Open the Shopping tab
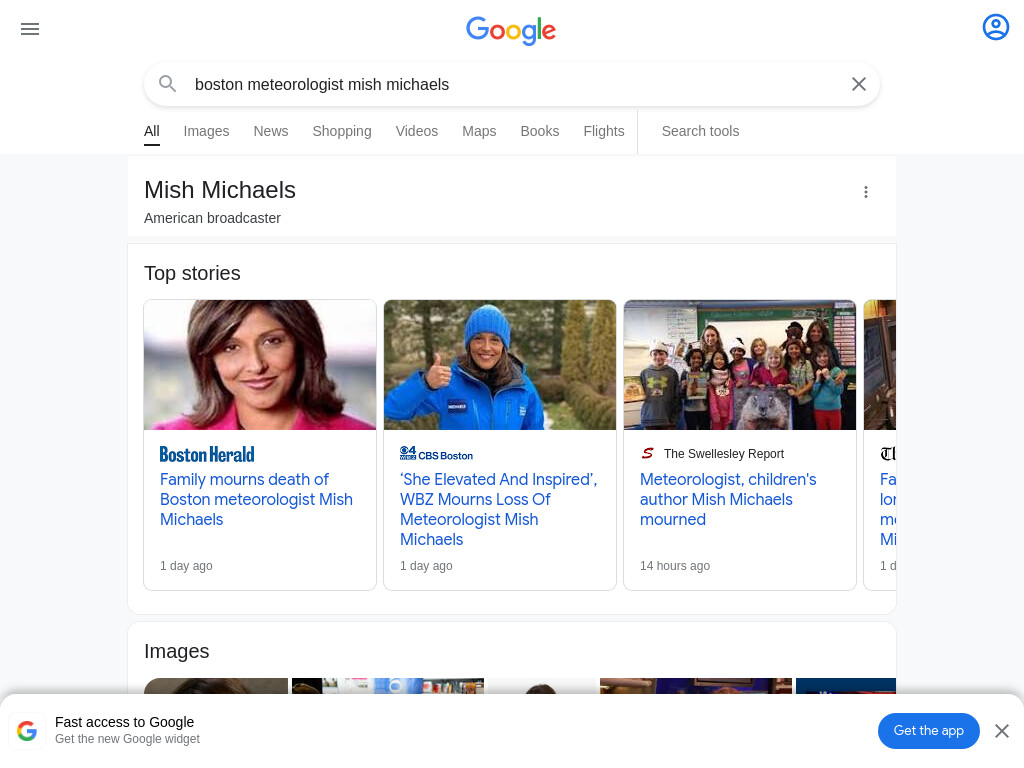Screen dimensions: 1024x768 point(342,131)
